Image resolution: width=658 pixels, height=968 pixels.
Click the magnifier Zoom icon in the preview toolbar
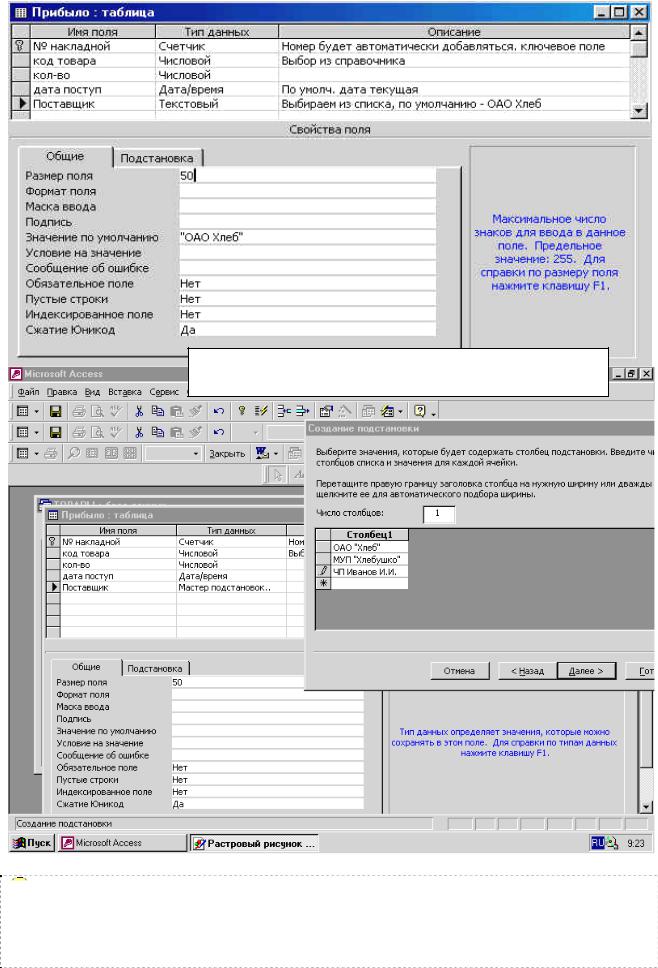click(73, 453)
